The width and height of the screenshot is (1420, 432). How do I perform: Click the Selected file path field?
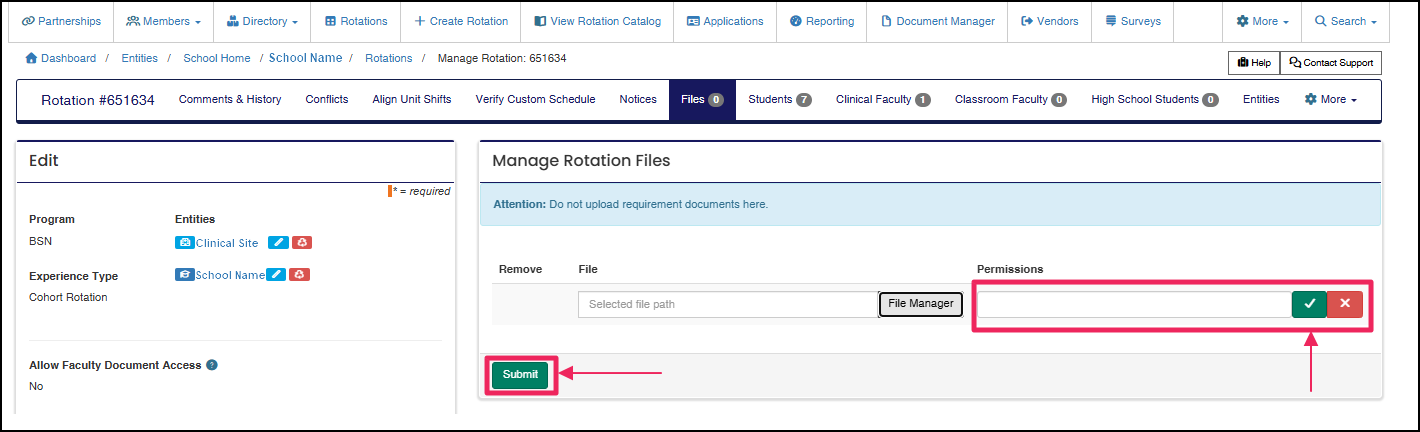728,304
